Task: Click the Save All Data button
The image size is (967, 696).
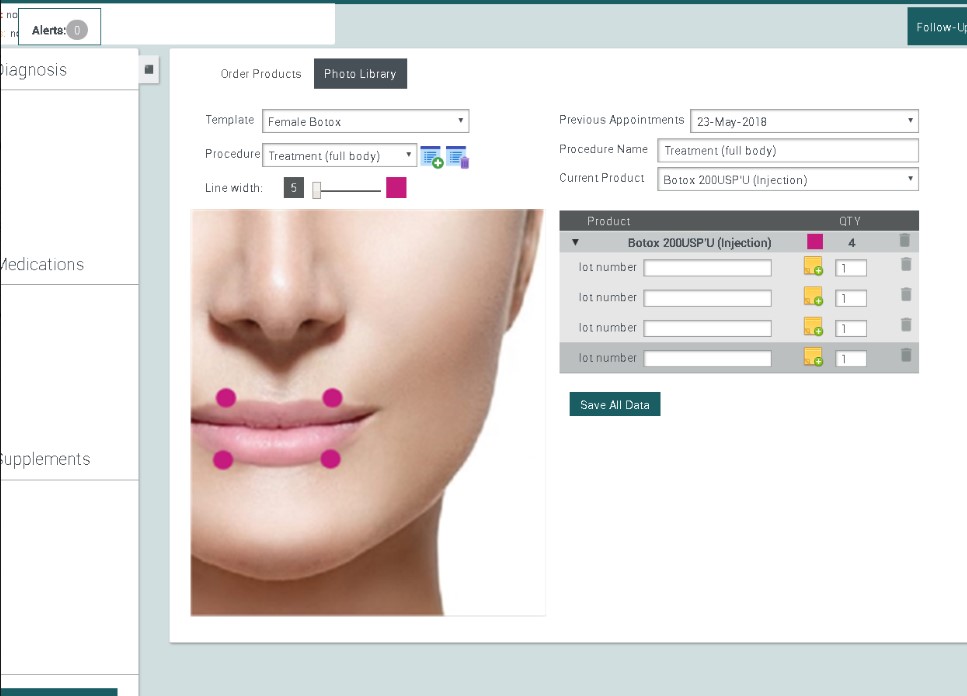Action: pyautogui.click(x=614, y=404)
